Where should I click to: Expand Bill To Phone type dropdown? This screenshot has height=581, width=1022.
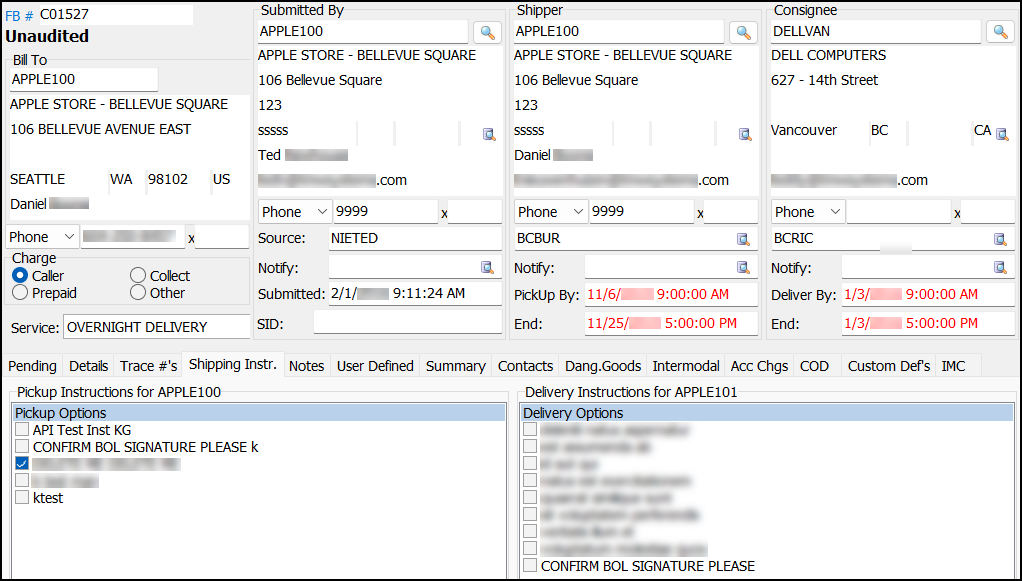pyautogui.click(x=42, y=237)
